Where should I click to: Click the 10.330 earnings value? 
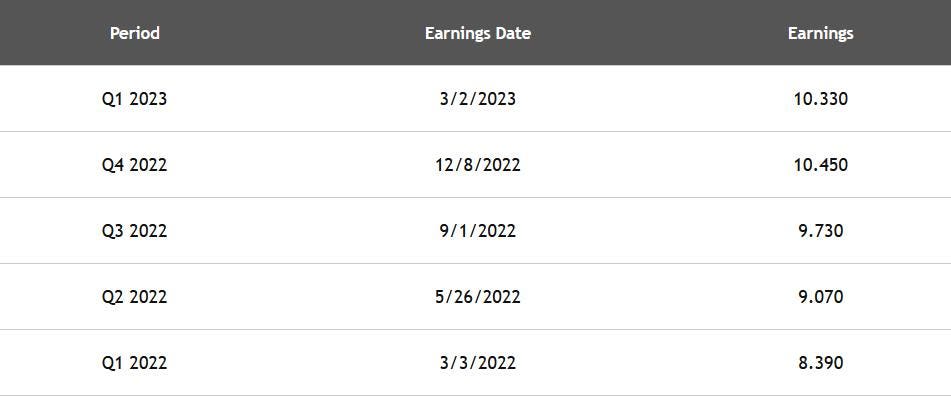coord(821,99)
